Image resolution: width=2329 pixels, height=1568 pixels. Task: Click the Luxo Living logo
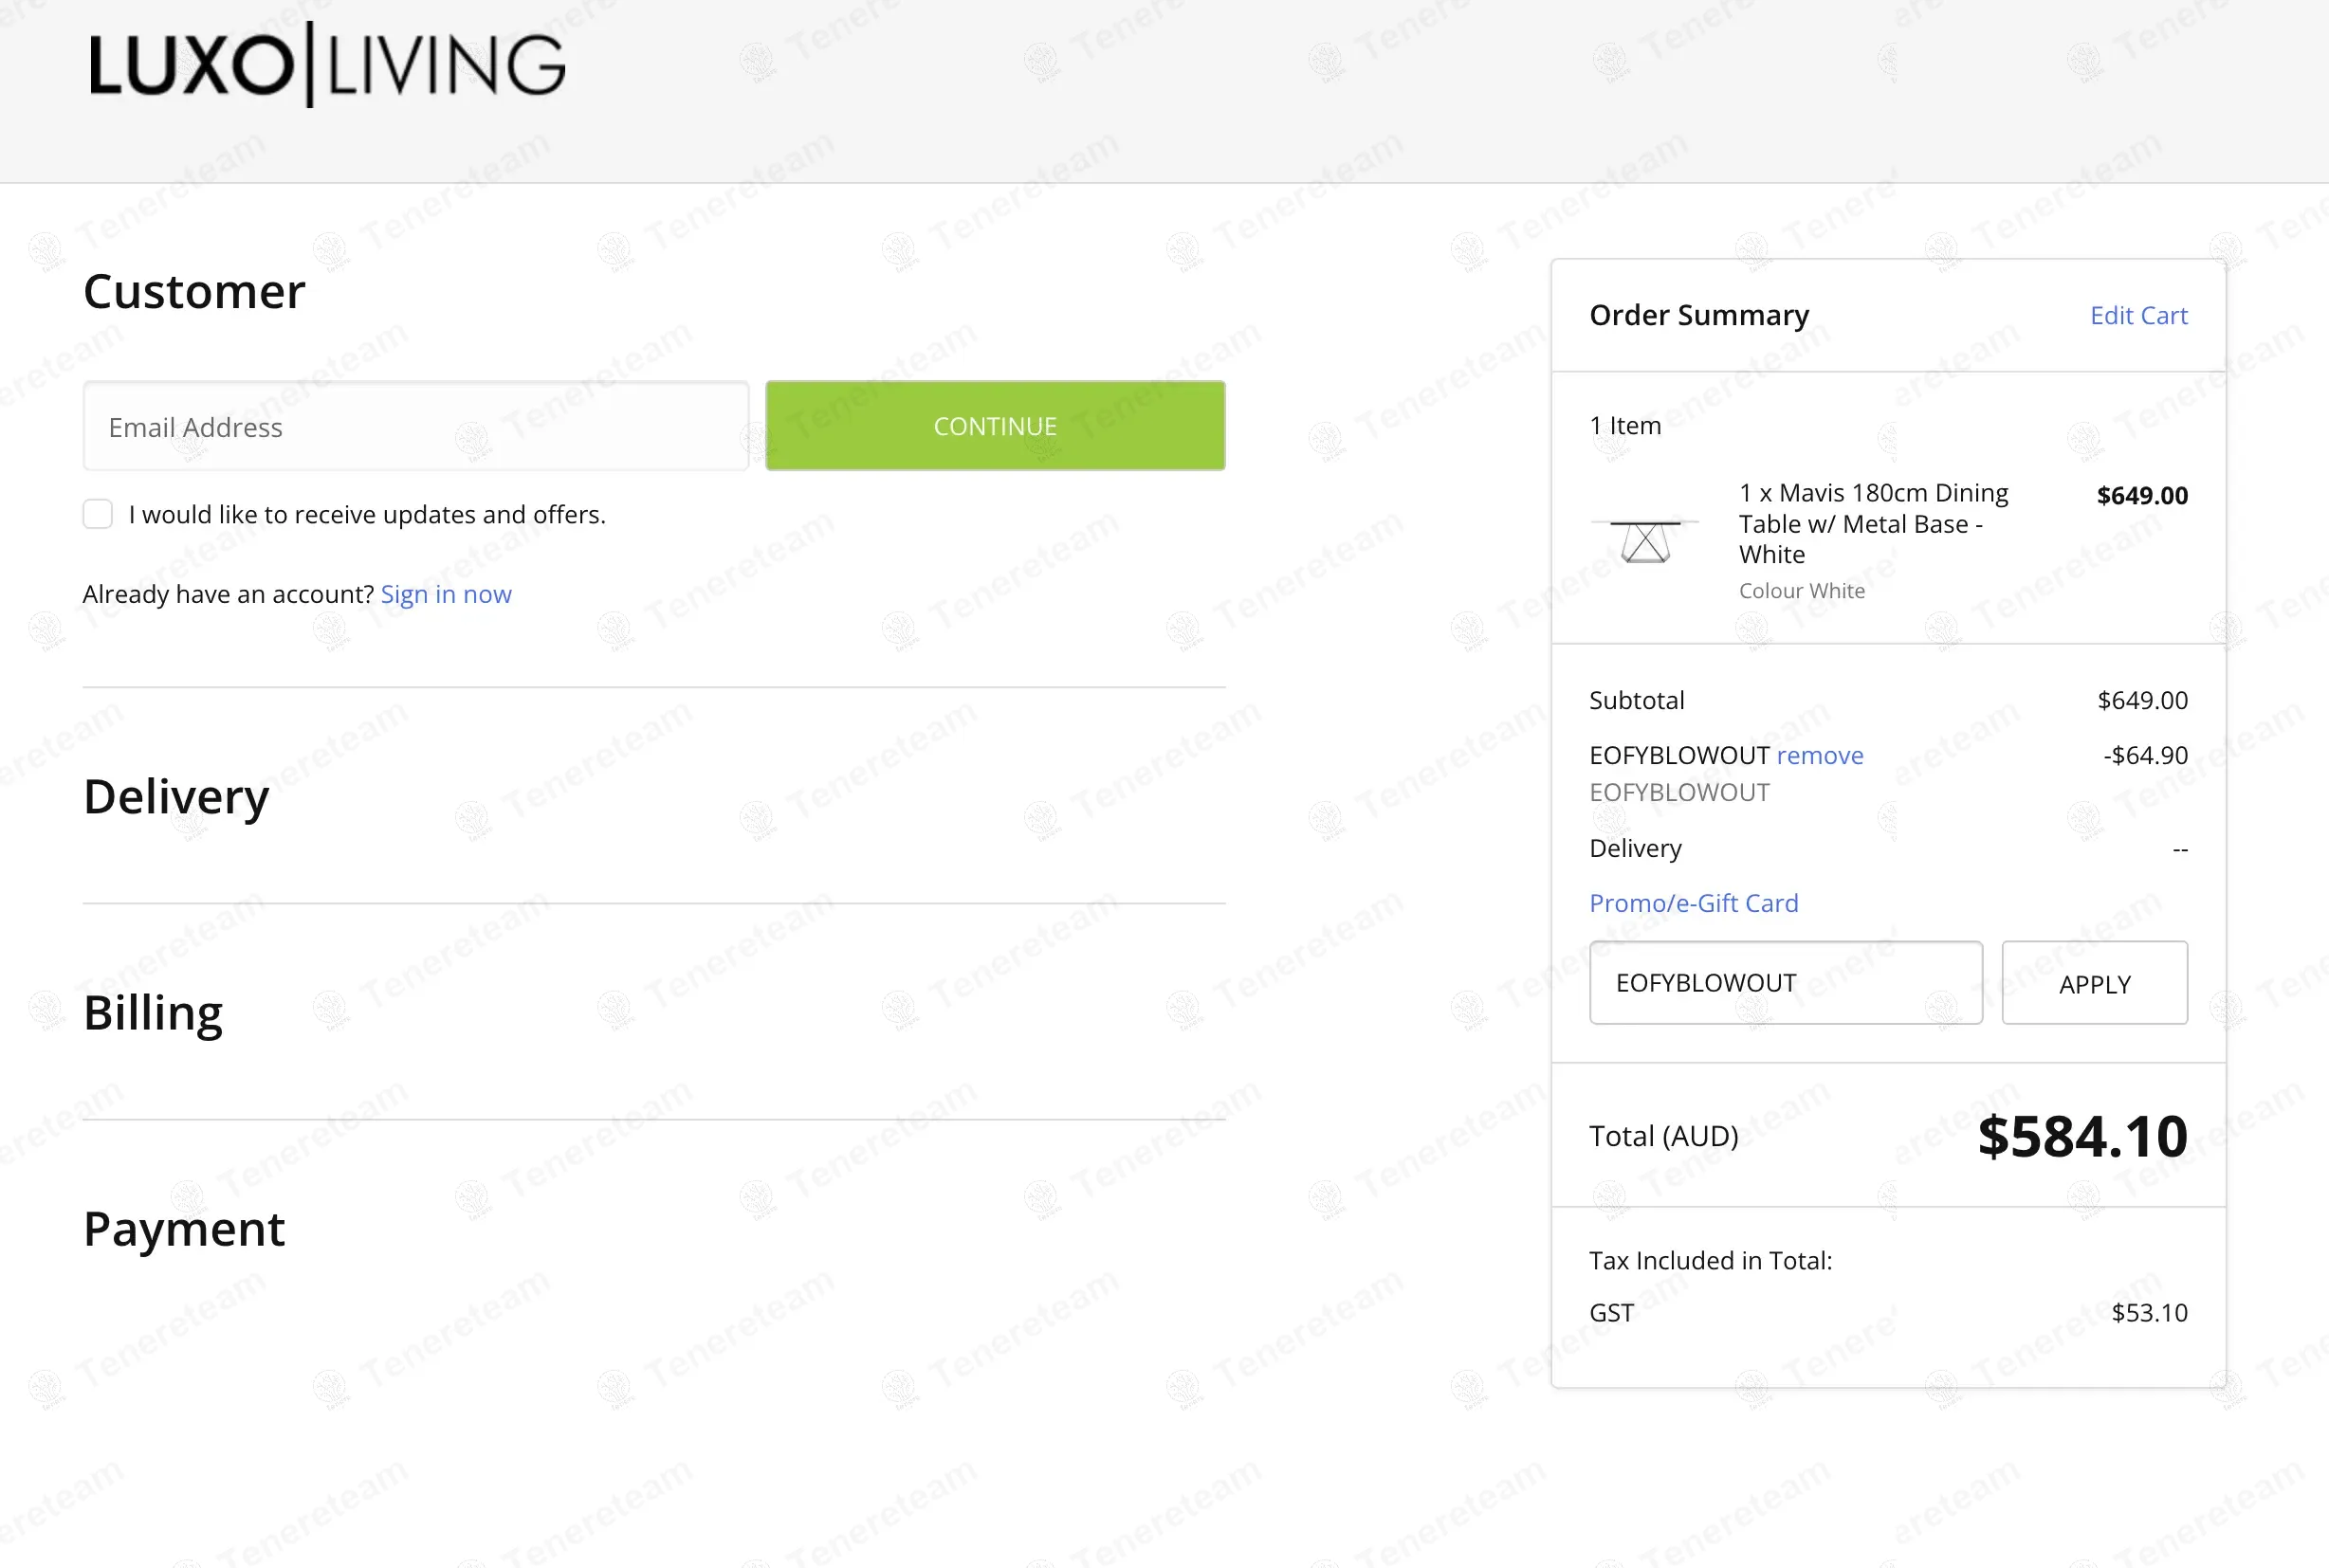(x=327, y=65)
